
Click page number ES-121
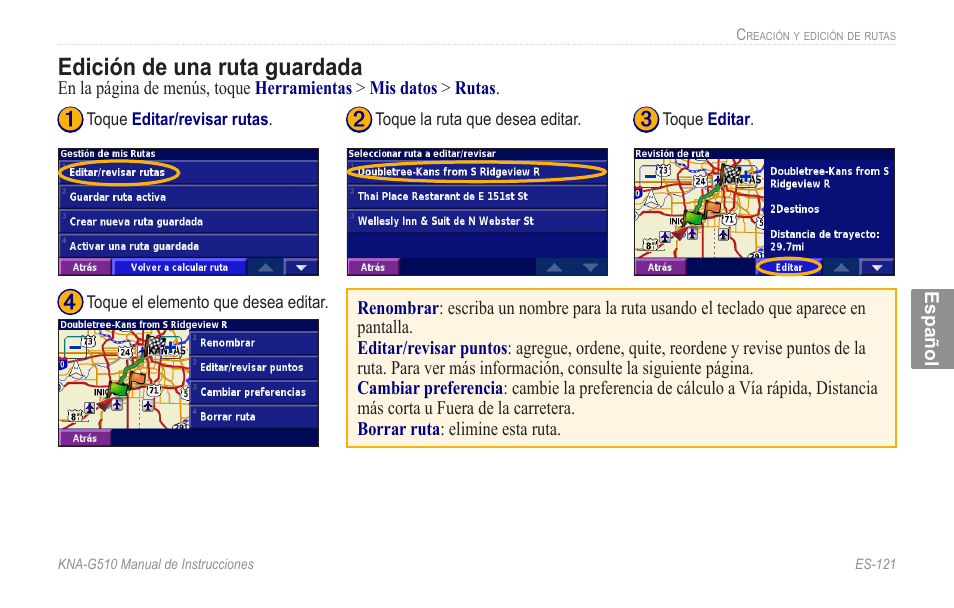tap(875, 564)
